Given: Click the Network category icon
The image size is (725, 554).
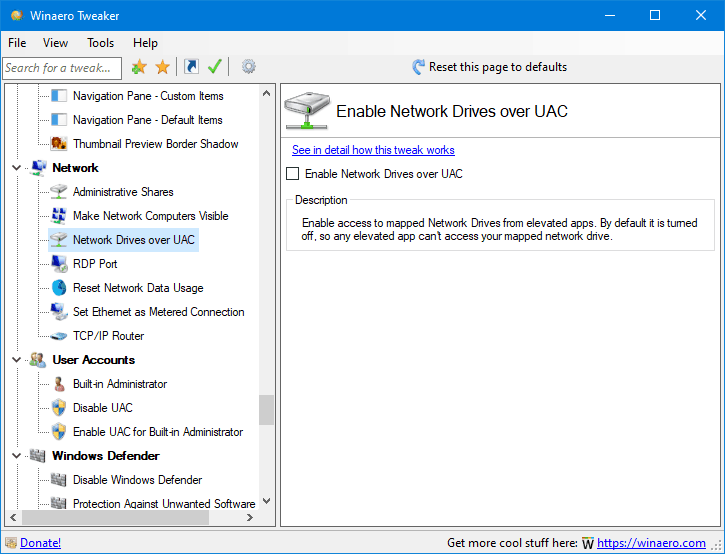Looking at the screenshot, I should click(x=38, y=168).
